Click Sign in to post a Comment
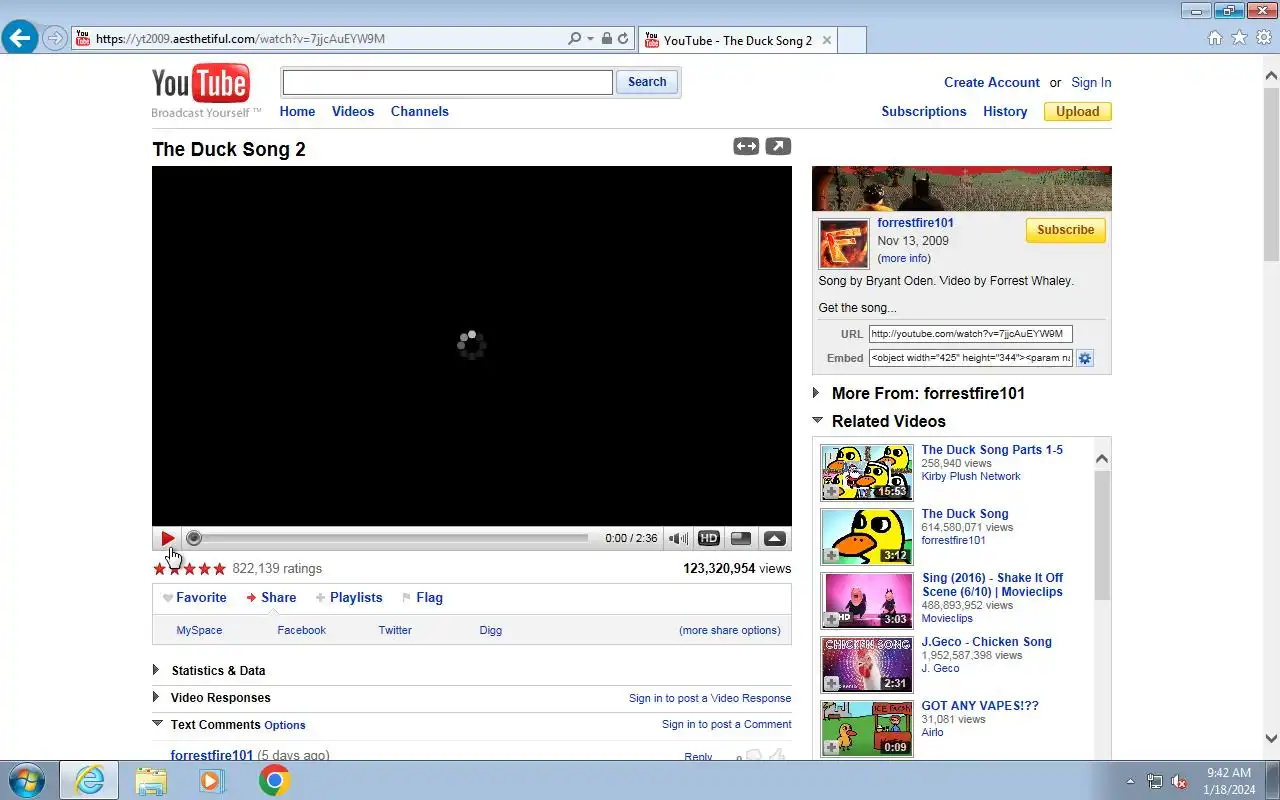This screenshot has height=800, width=1280. pos(726,724)
